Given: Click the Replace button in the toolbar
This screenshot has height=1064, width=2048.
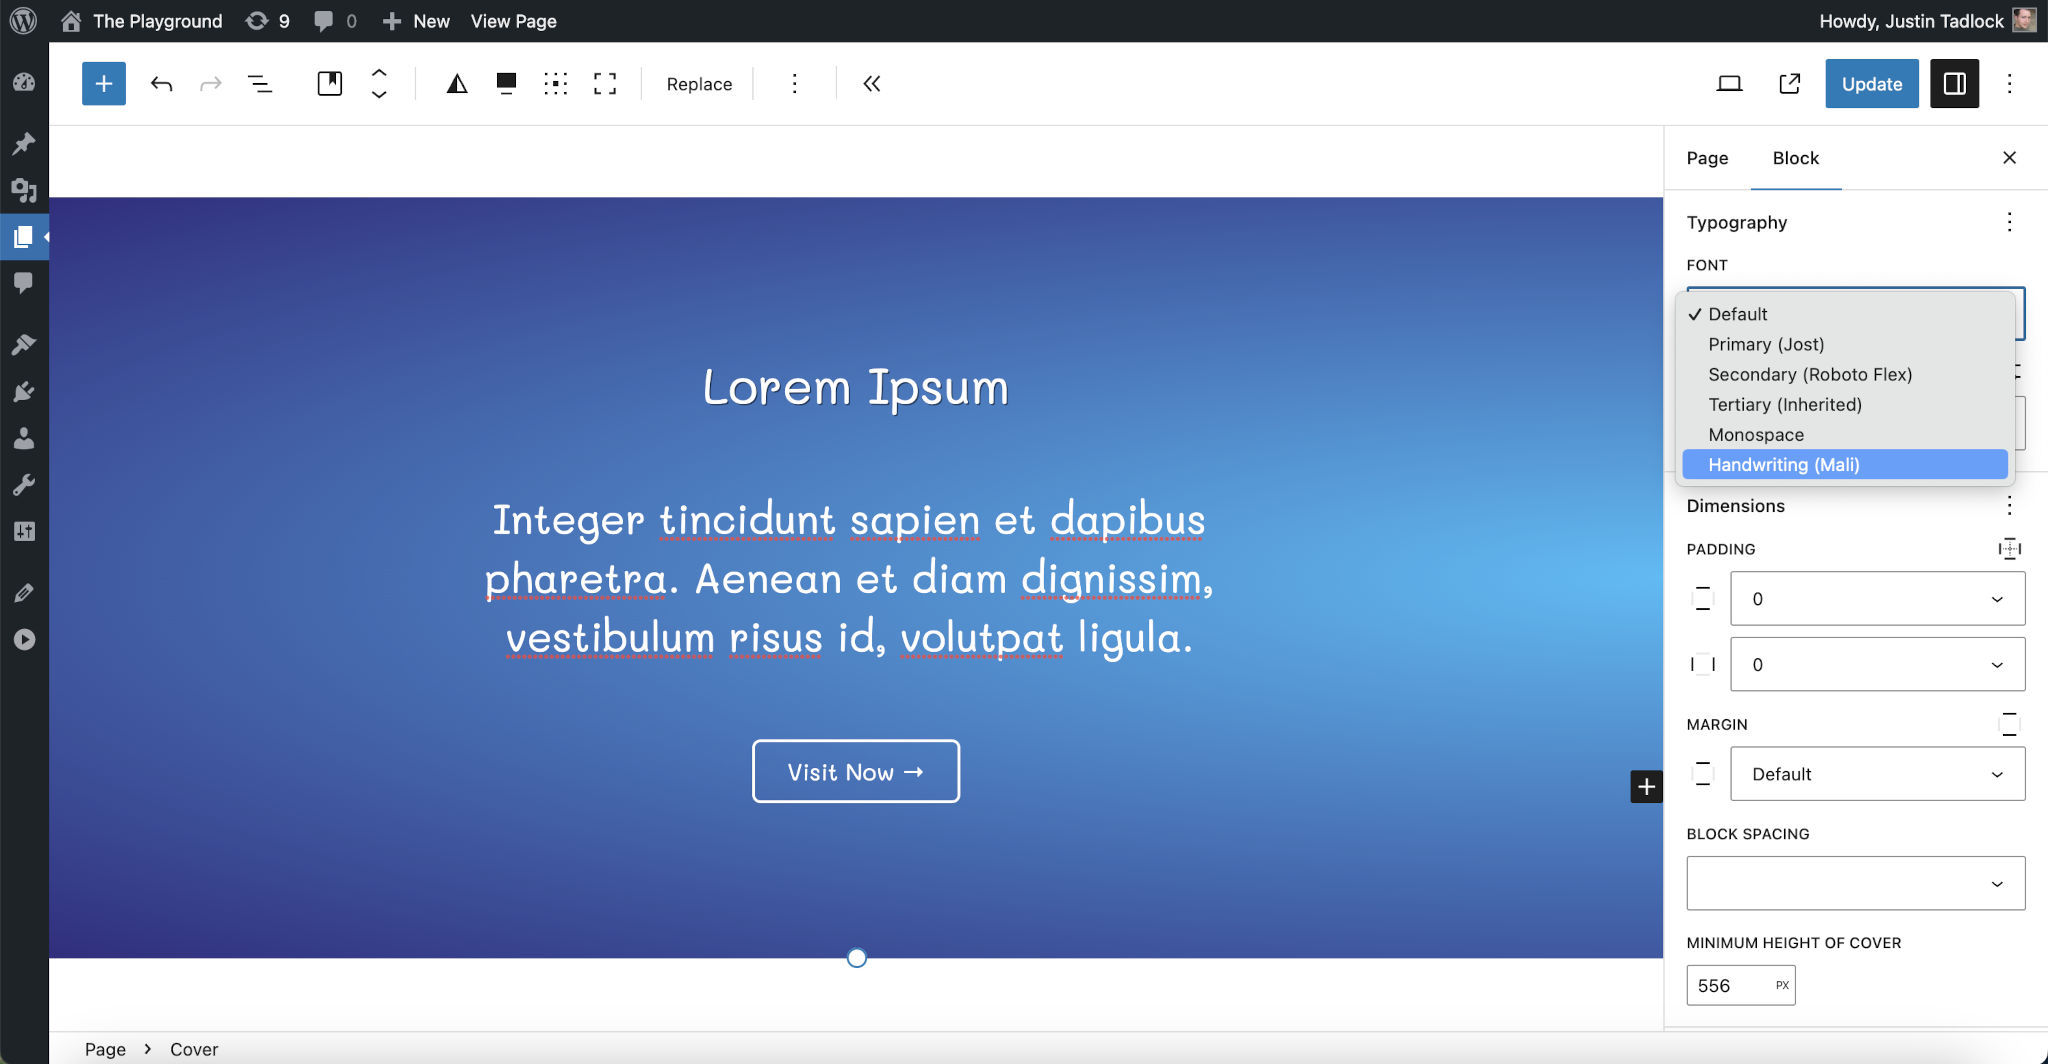Looking at the screenshot, I should [x=697, y=84].
